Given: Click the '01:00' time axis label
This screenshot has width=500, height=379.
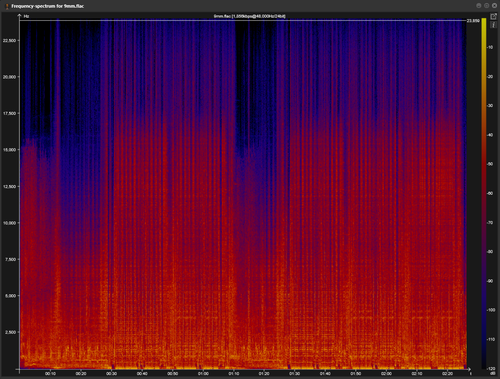Looking at the screenshot, I should point(203,374).
